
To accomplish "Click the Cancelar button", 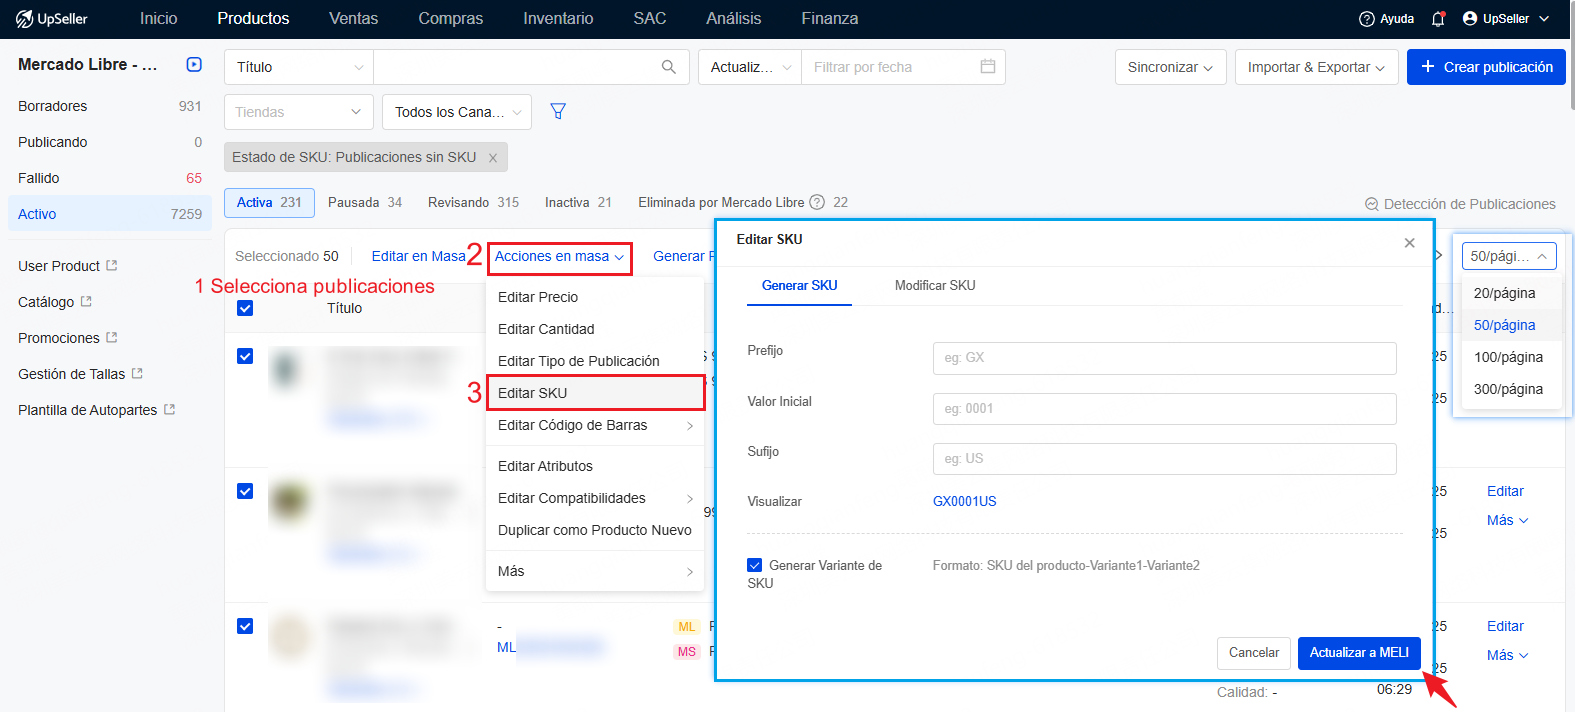I will (1254, 653).
